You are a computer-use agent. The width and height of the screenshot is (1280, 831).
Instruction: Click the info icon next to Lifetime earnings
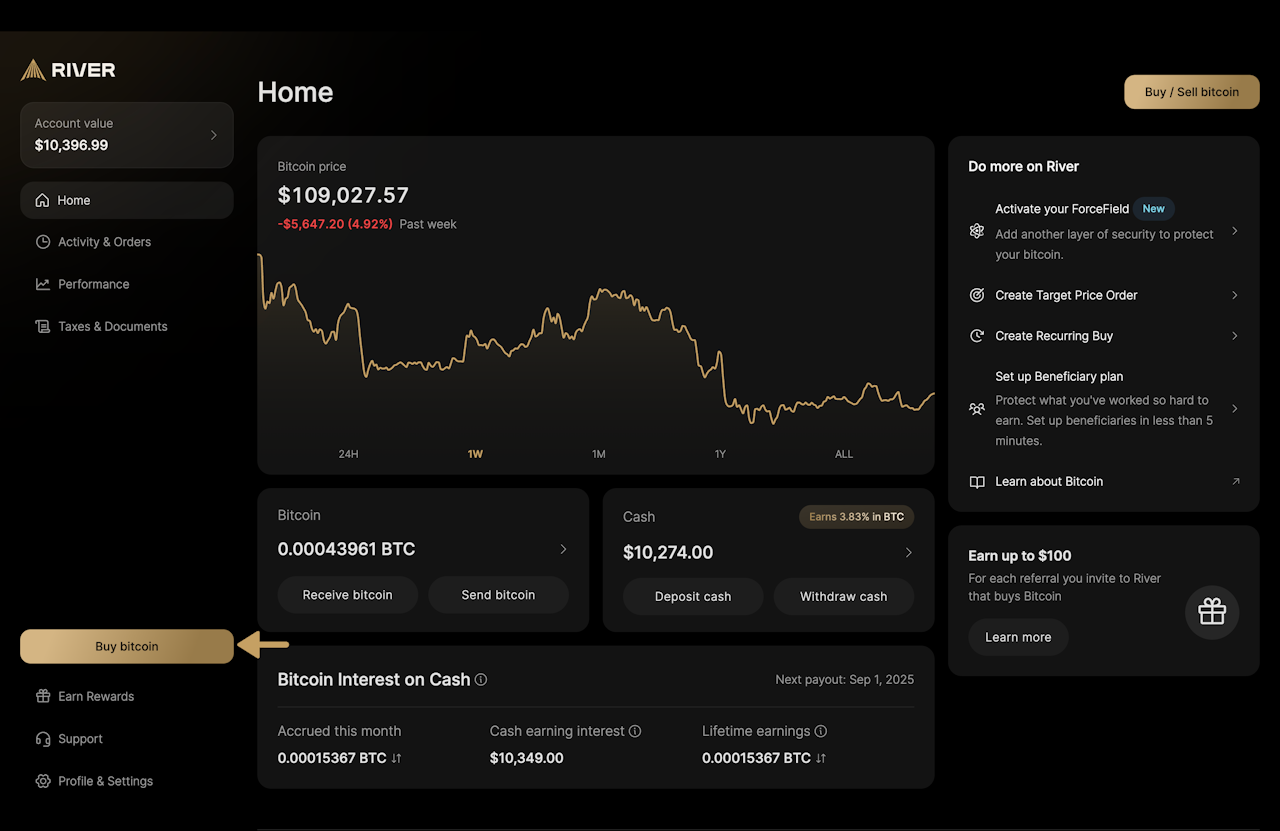tap(821, 731)
